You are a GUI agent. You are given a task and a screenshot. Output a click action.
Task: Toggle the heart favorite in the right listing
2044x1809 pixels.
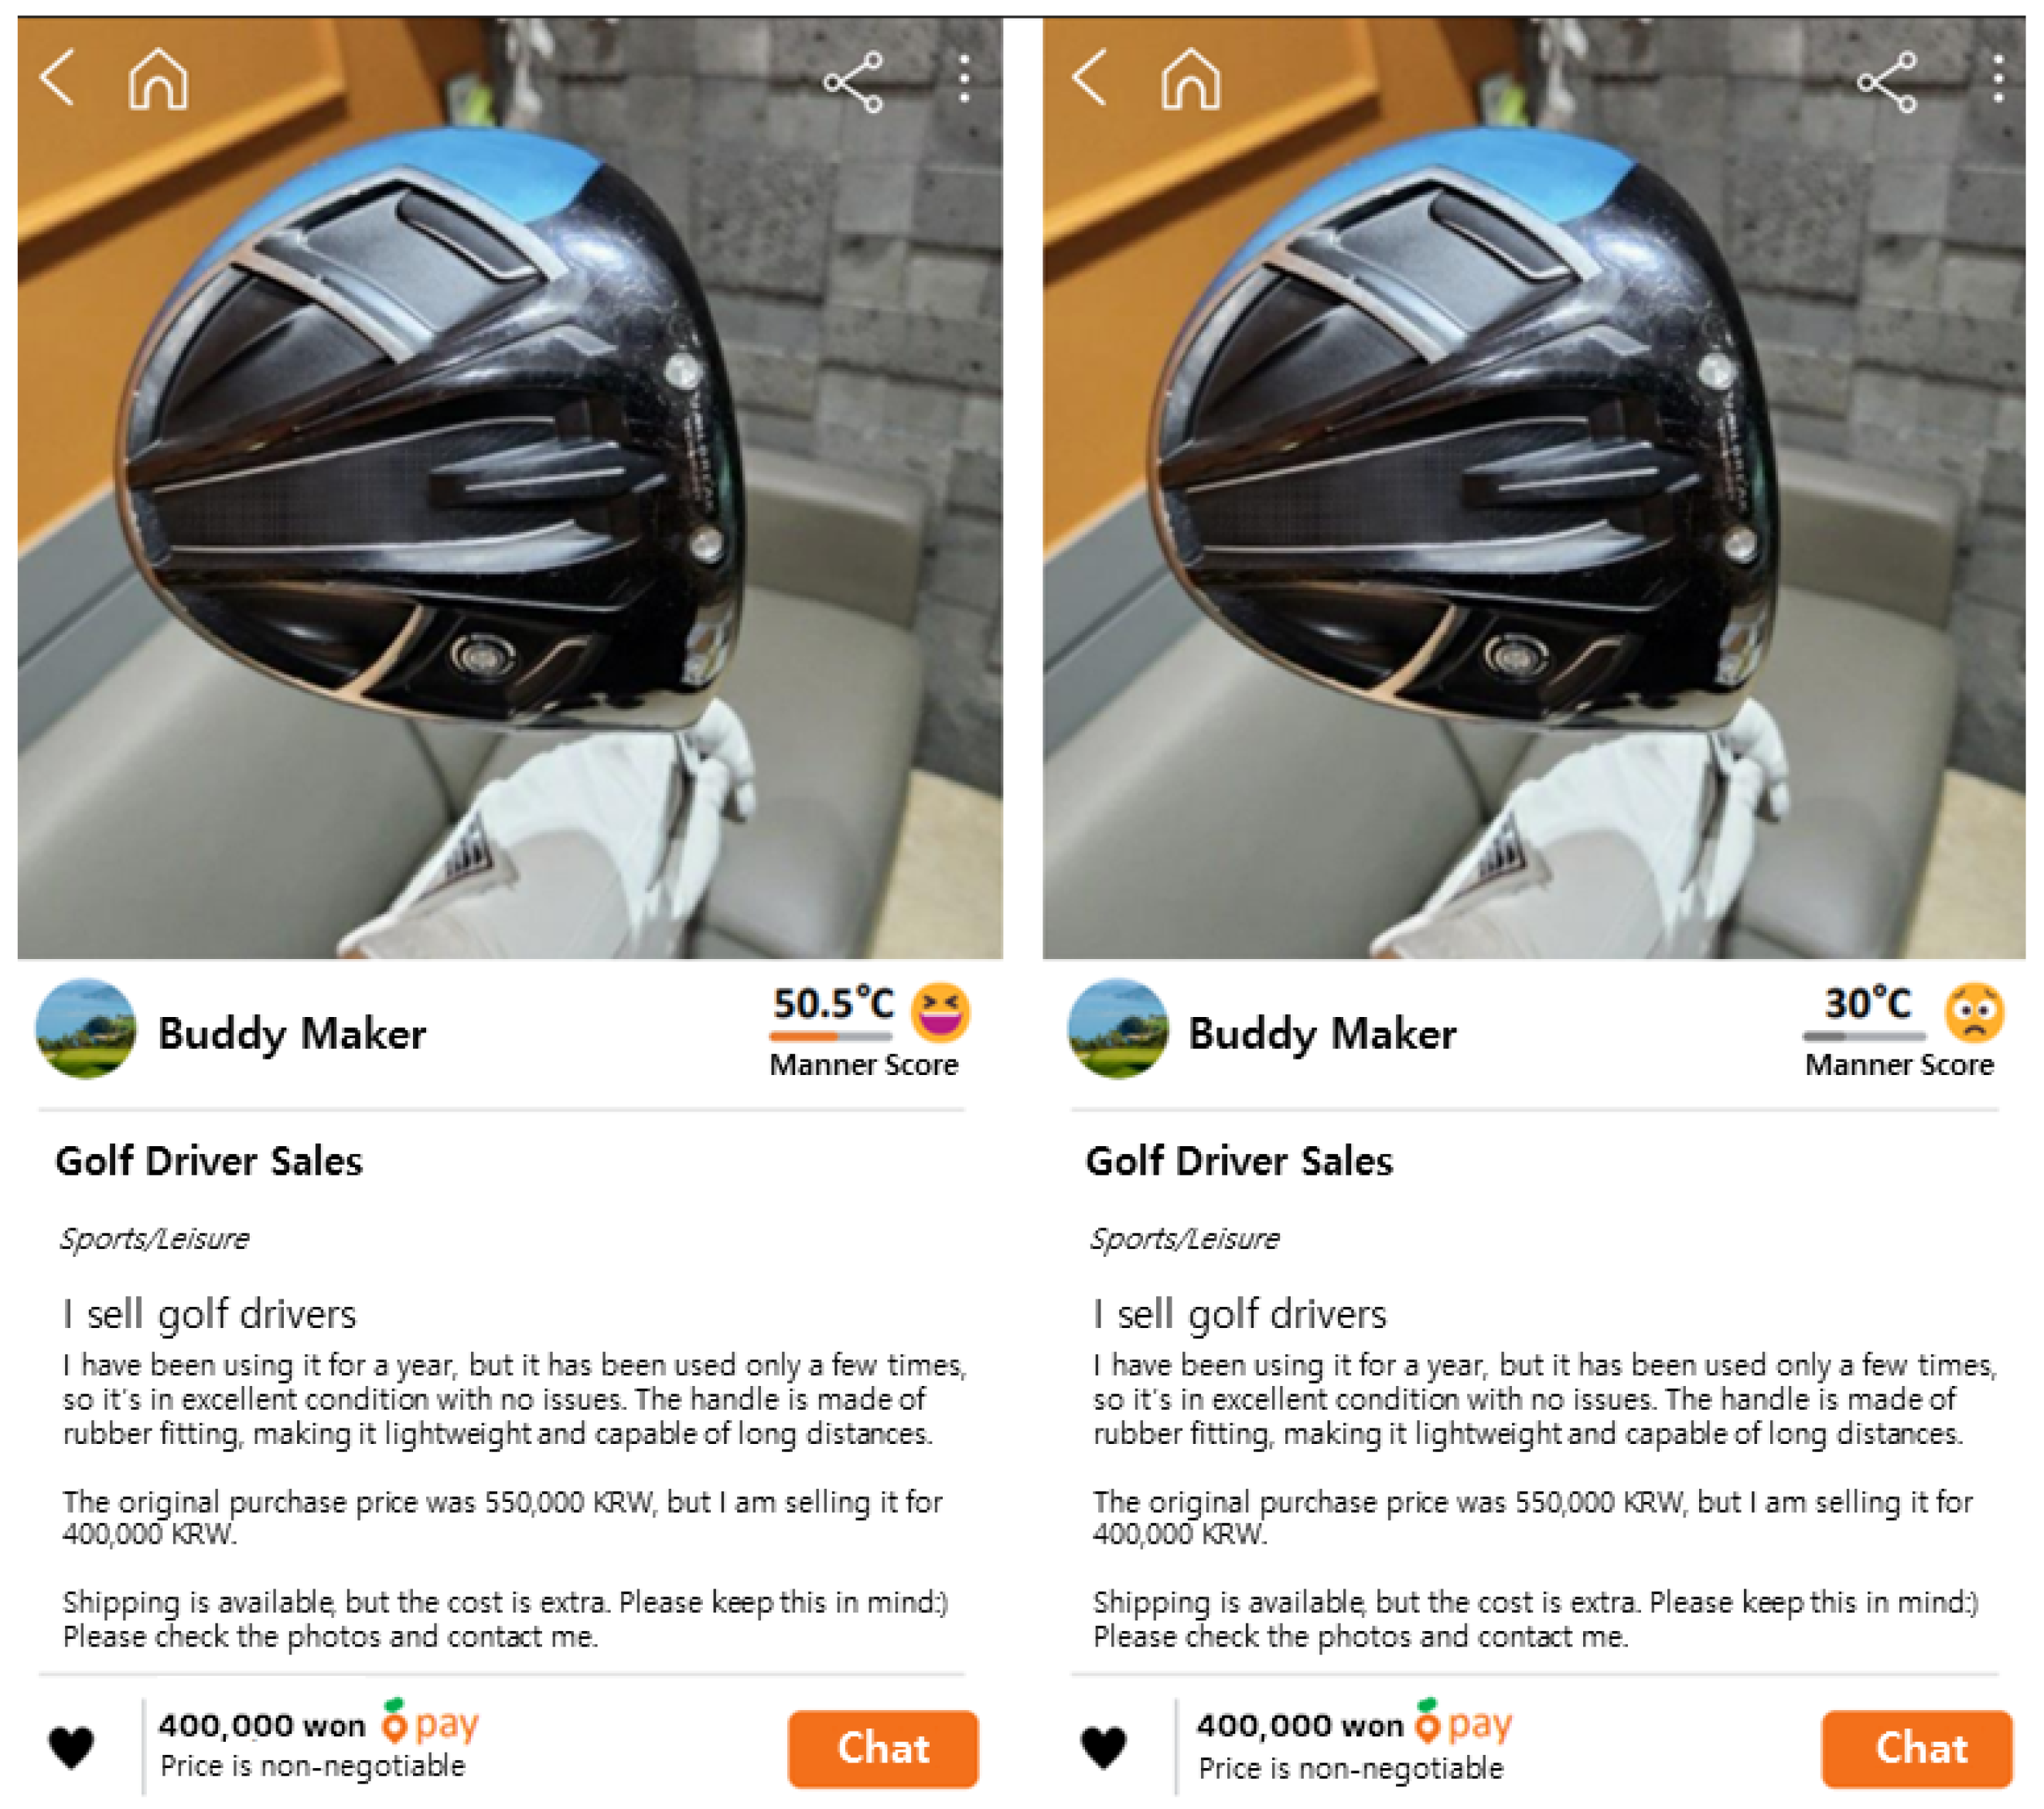[1104, 1747]
